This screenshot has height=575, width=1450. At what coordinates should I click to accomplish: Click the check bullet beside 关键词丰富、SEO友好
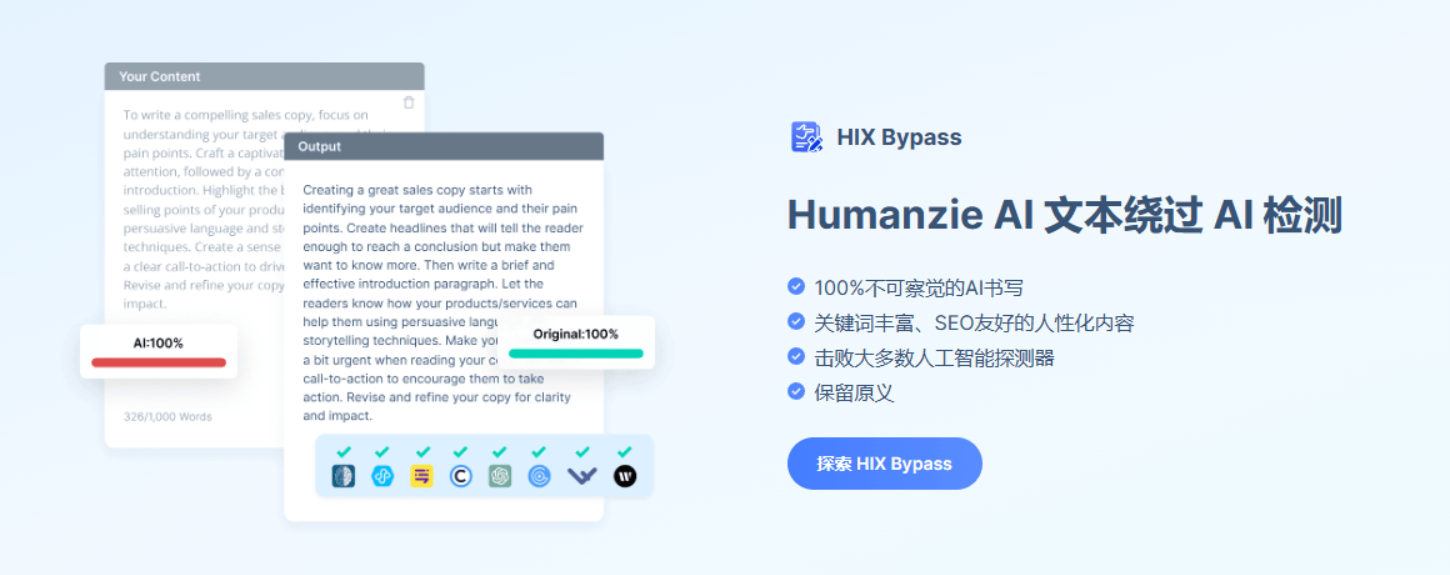(x=796, y=322)
